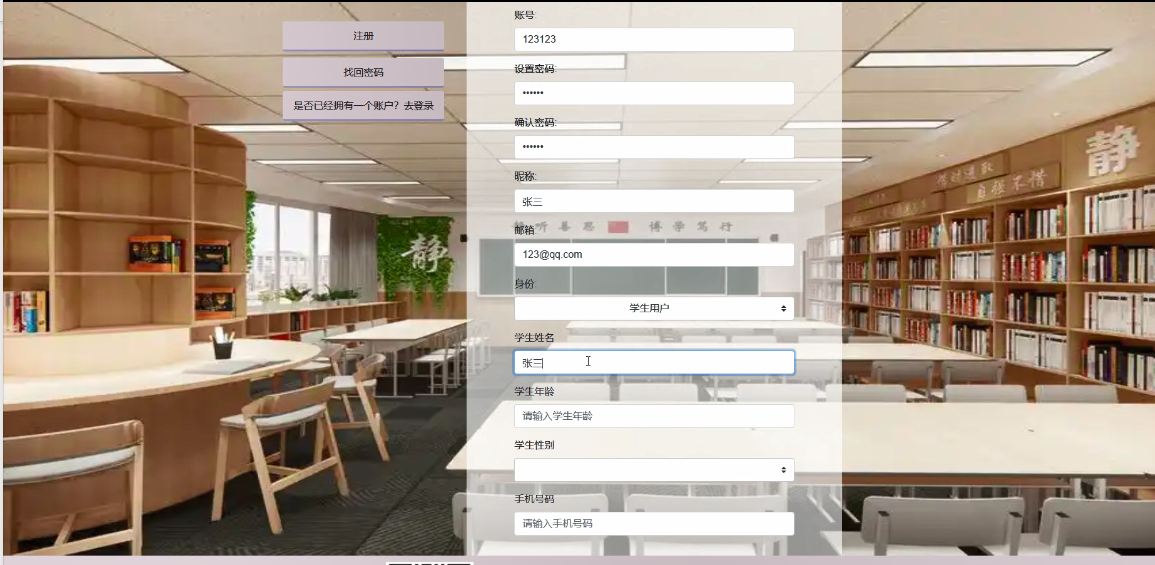The image size is (1155, 565).
Task: Open the 身份 dropdown showing 学生用户
Action: pos(654,309)
